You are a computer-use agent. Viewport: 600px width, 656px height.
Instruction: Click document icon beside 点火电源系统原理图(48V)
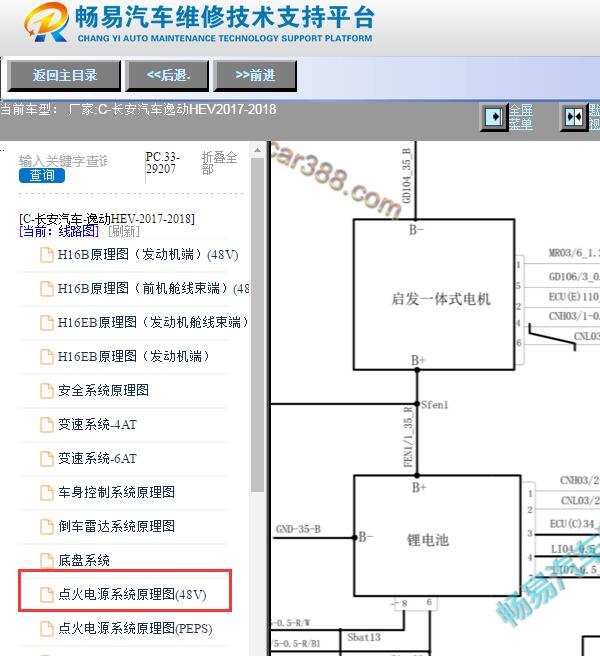(47, 594)
